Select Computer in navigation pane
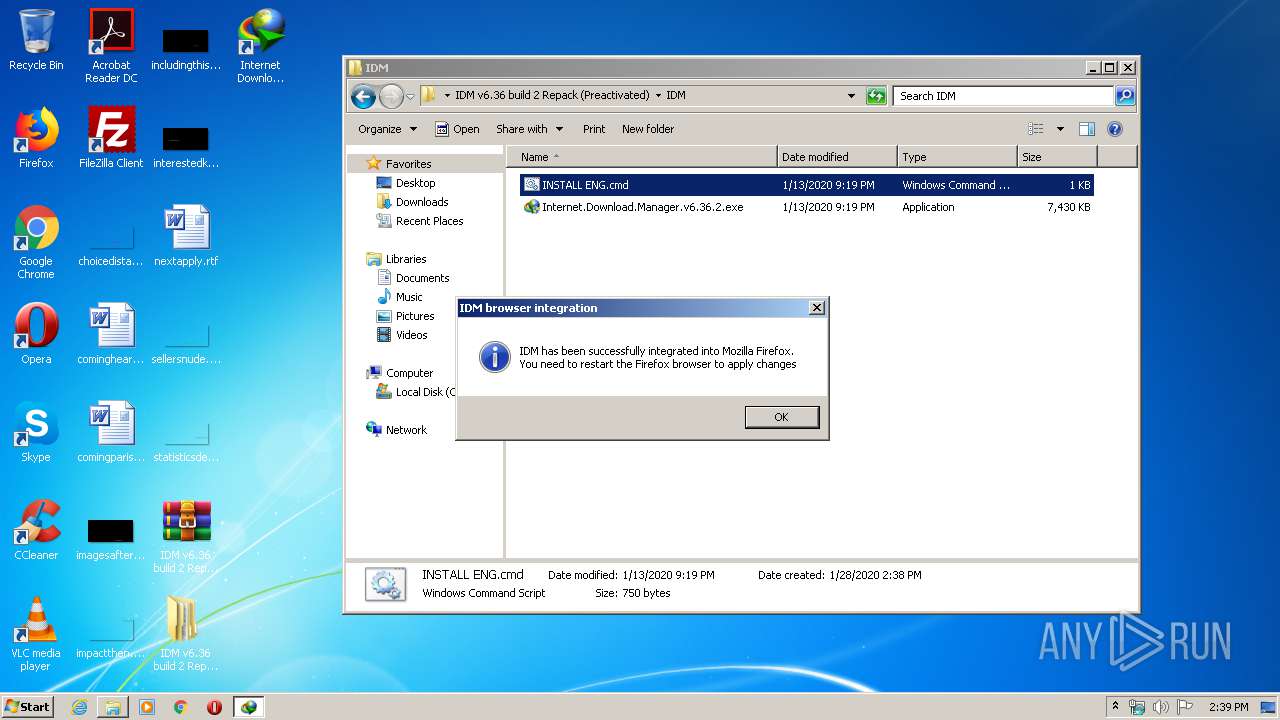Viewport: 1280px width, 720px height. tap(409, 373)
